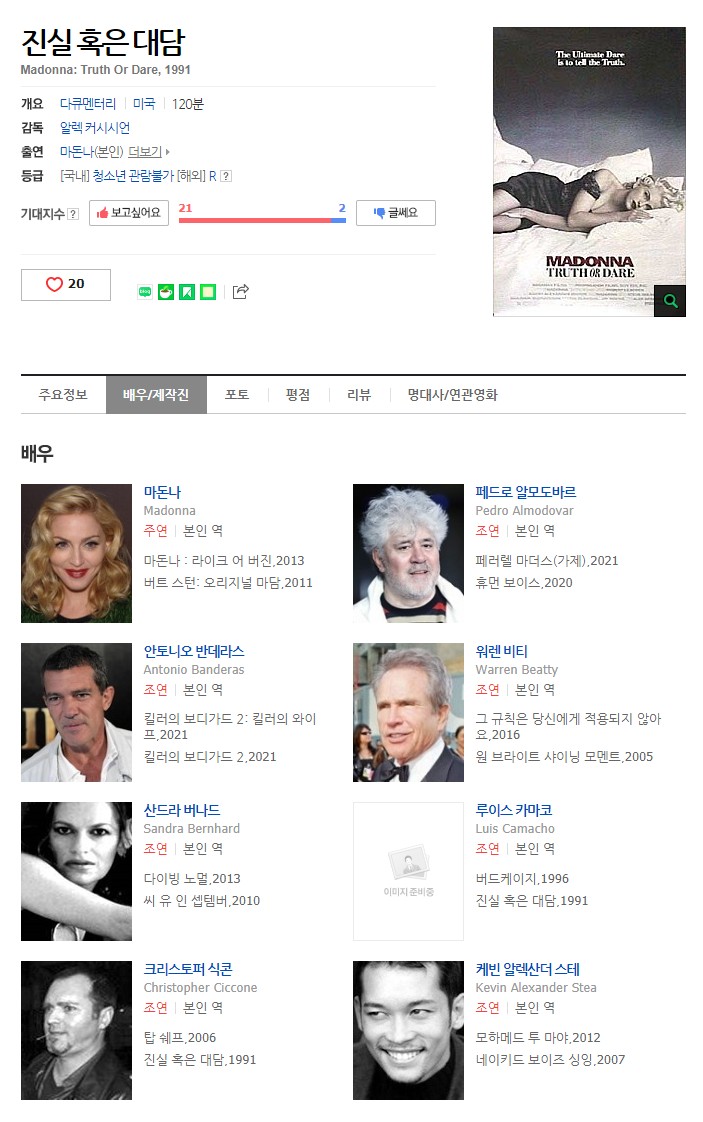Click help icon beside 기대지수
703x1122 pixels.
tap(73, 214)
